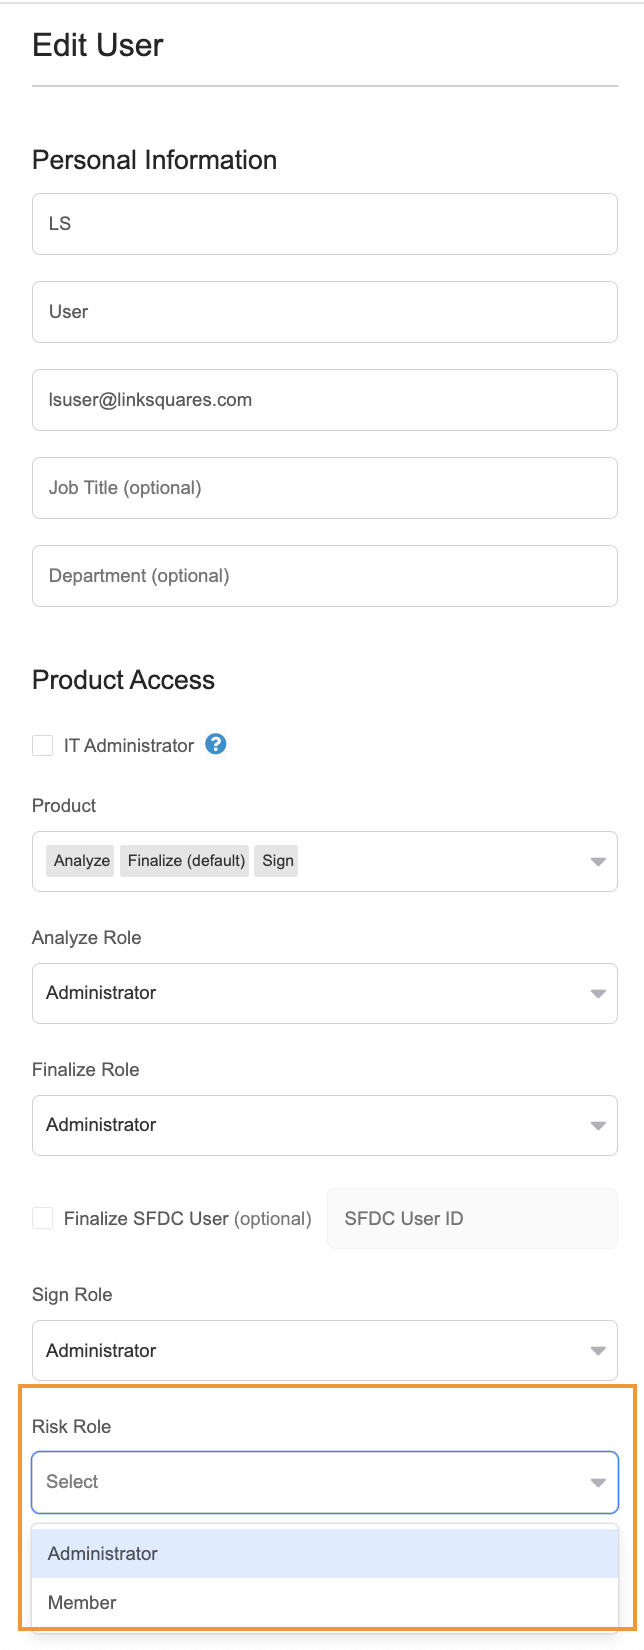
Task: Click the Risk Role dropdown arrow
Action: tap(598, 1482)
